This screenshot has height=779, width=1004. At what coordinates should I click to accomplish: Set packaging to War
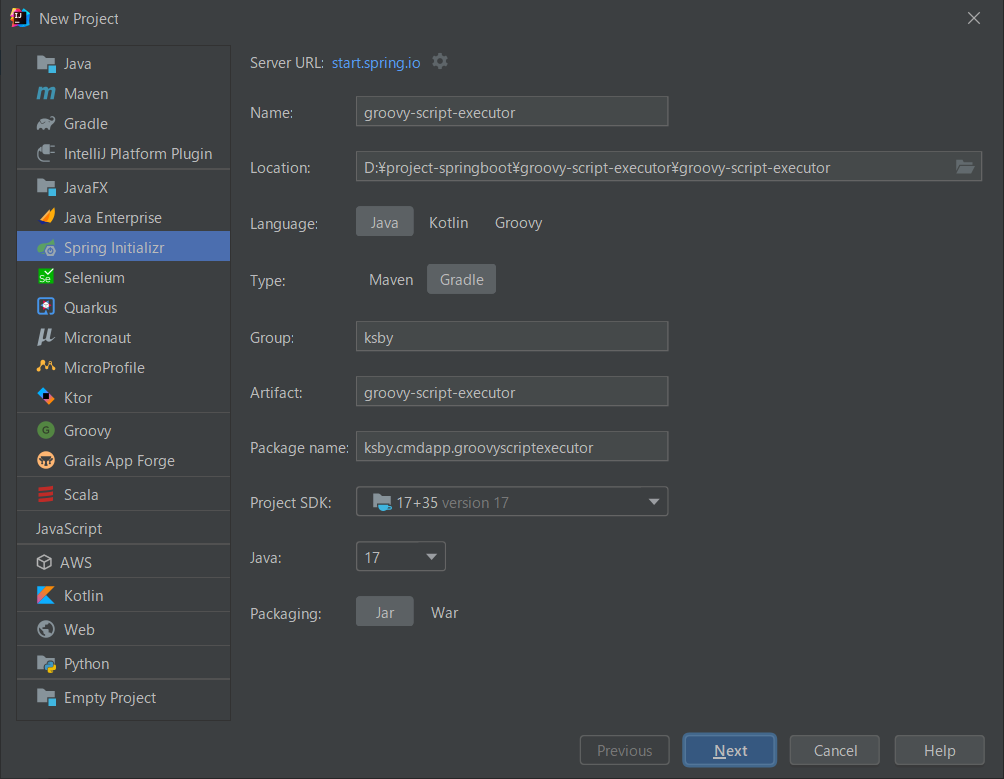click(x=444, y=613)
